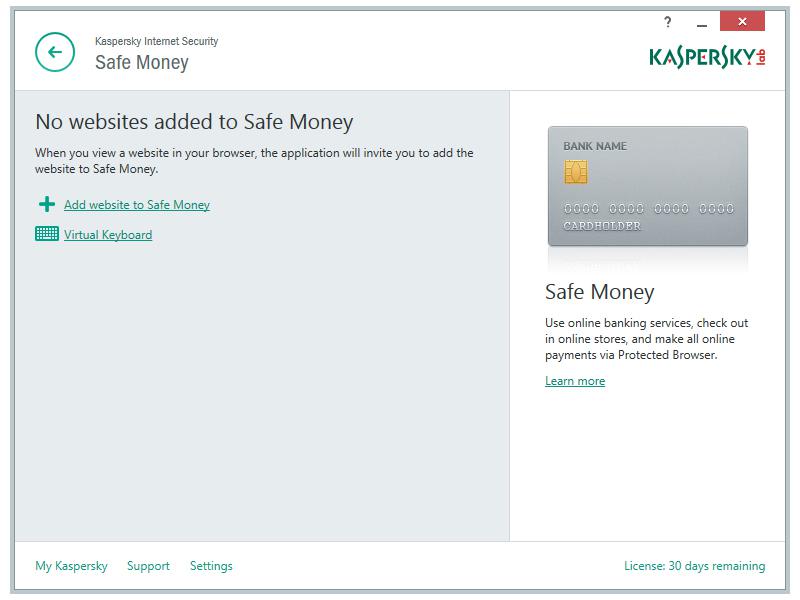The image size is (800, 600).
Task: Open help via the question mark icon
Action: pyautogui.click(x=667, y=22)
